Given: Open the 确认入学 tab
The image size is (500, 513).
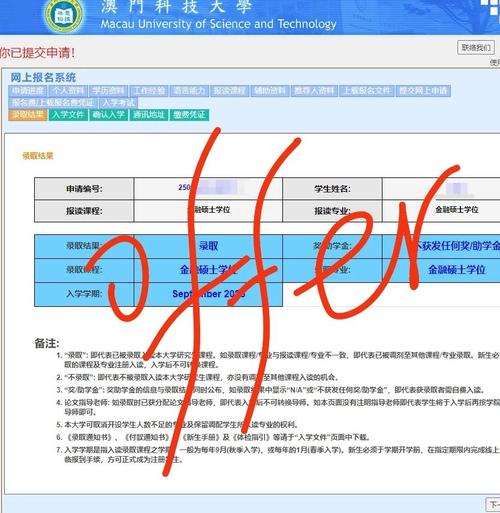Looking at the screenshot, I should pos(109,115).
